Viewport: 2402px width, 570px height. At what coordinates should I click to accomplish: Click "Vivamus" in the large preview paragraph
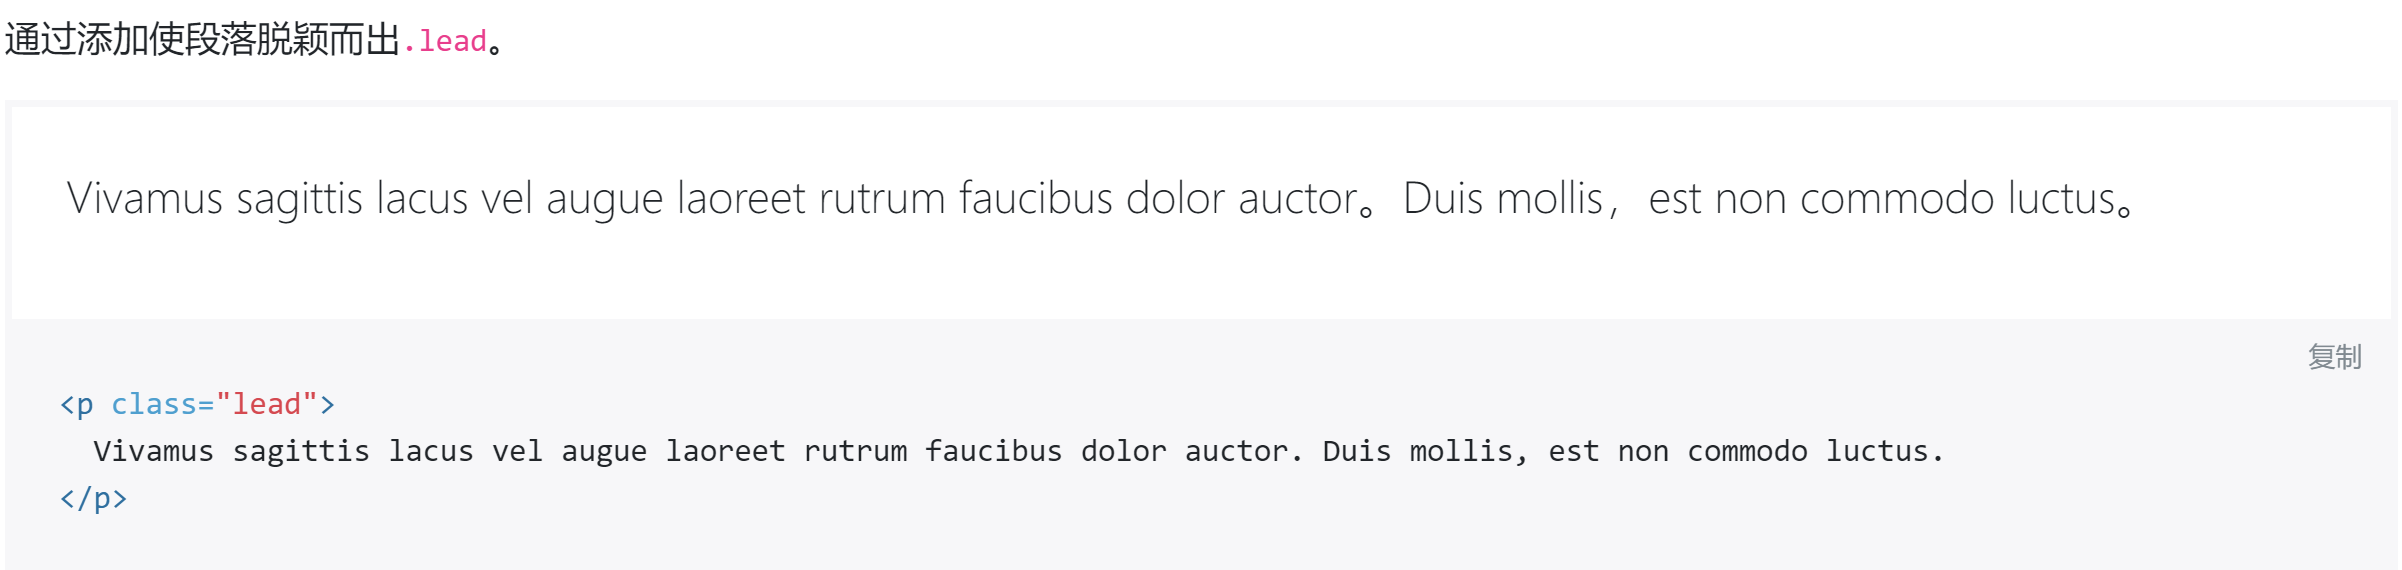(x=144, y=198)
